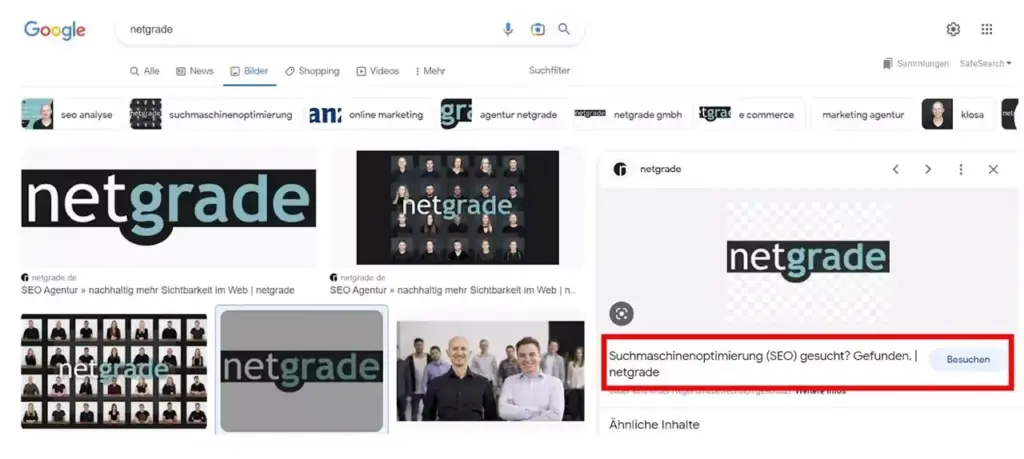Click the Lens icon on preview image

pos(622,314)
